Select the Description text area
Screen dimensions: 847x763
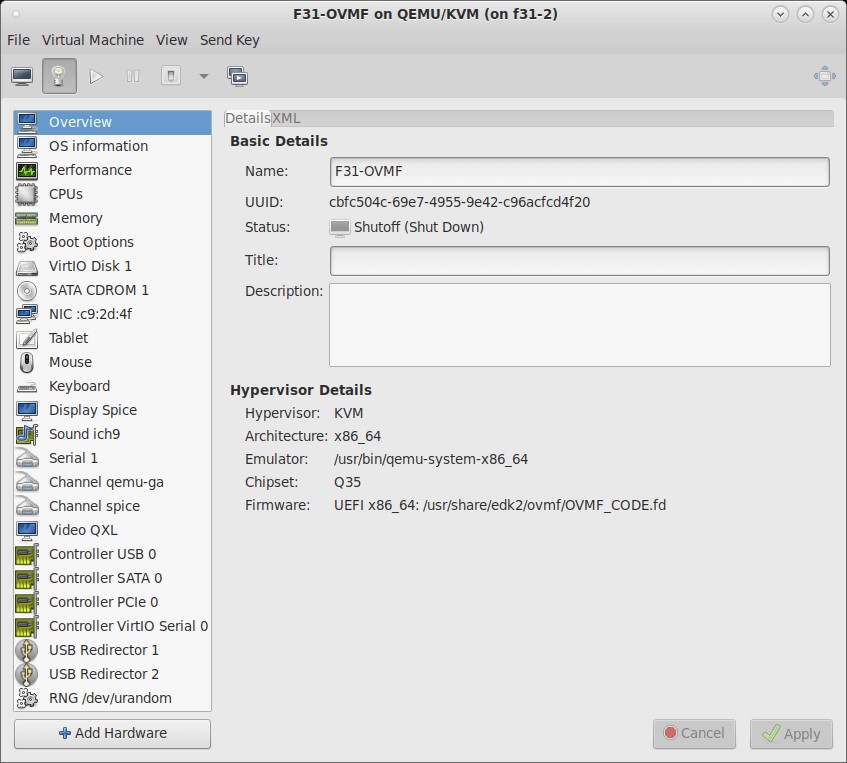(578, 325)
